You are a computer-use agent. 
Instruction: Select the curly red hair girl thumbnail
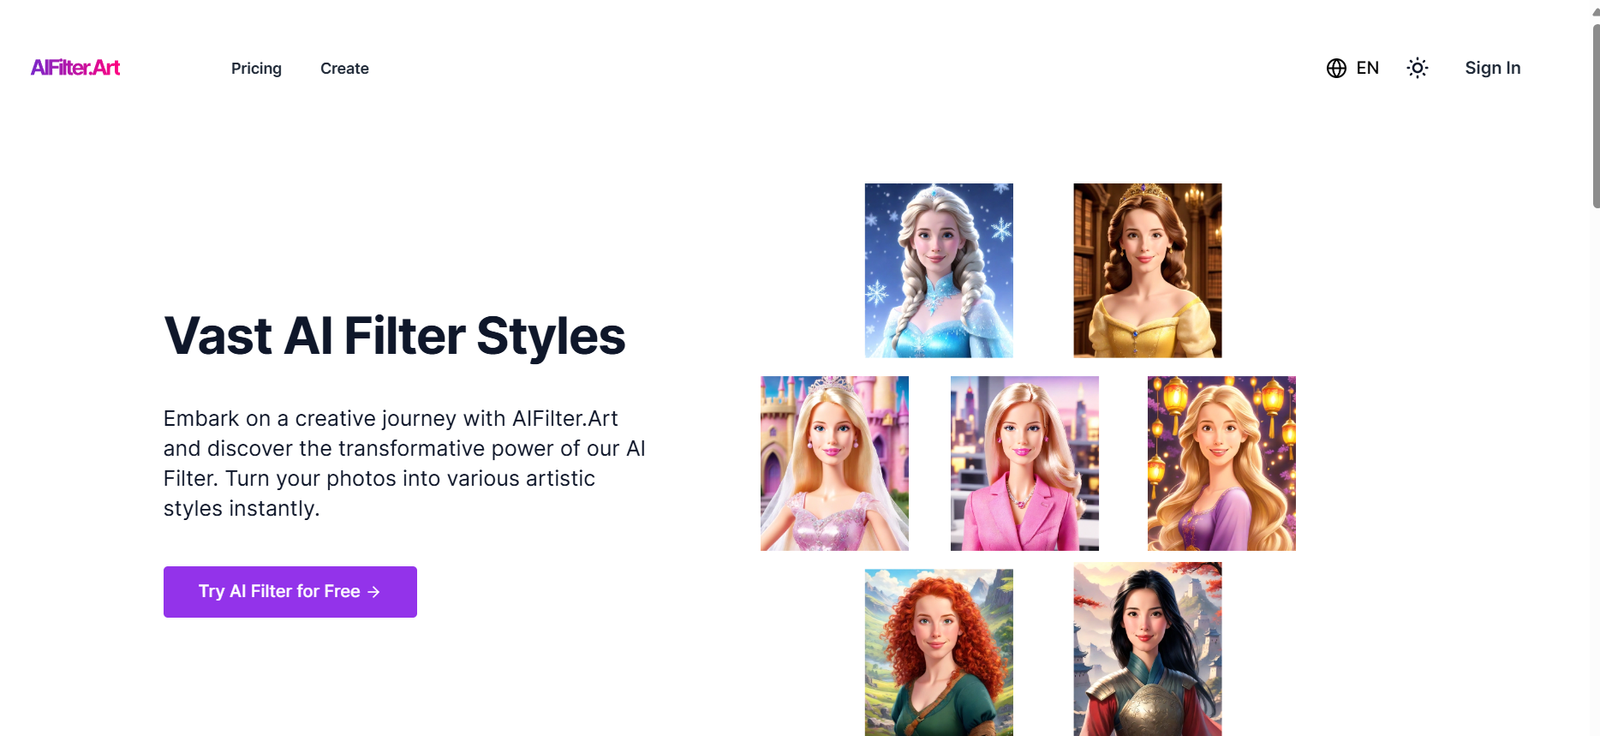coord(939,652)
